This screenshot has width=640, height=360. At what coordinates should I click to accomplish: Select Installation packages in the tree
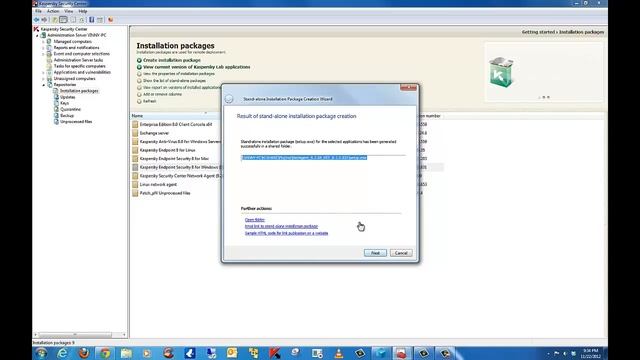coord(79,91)
